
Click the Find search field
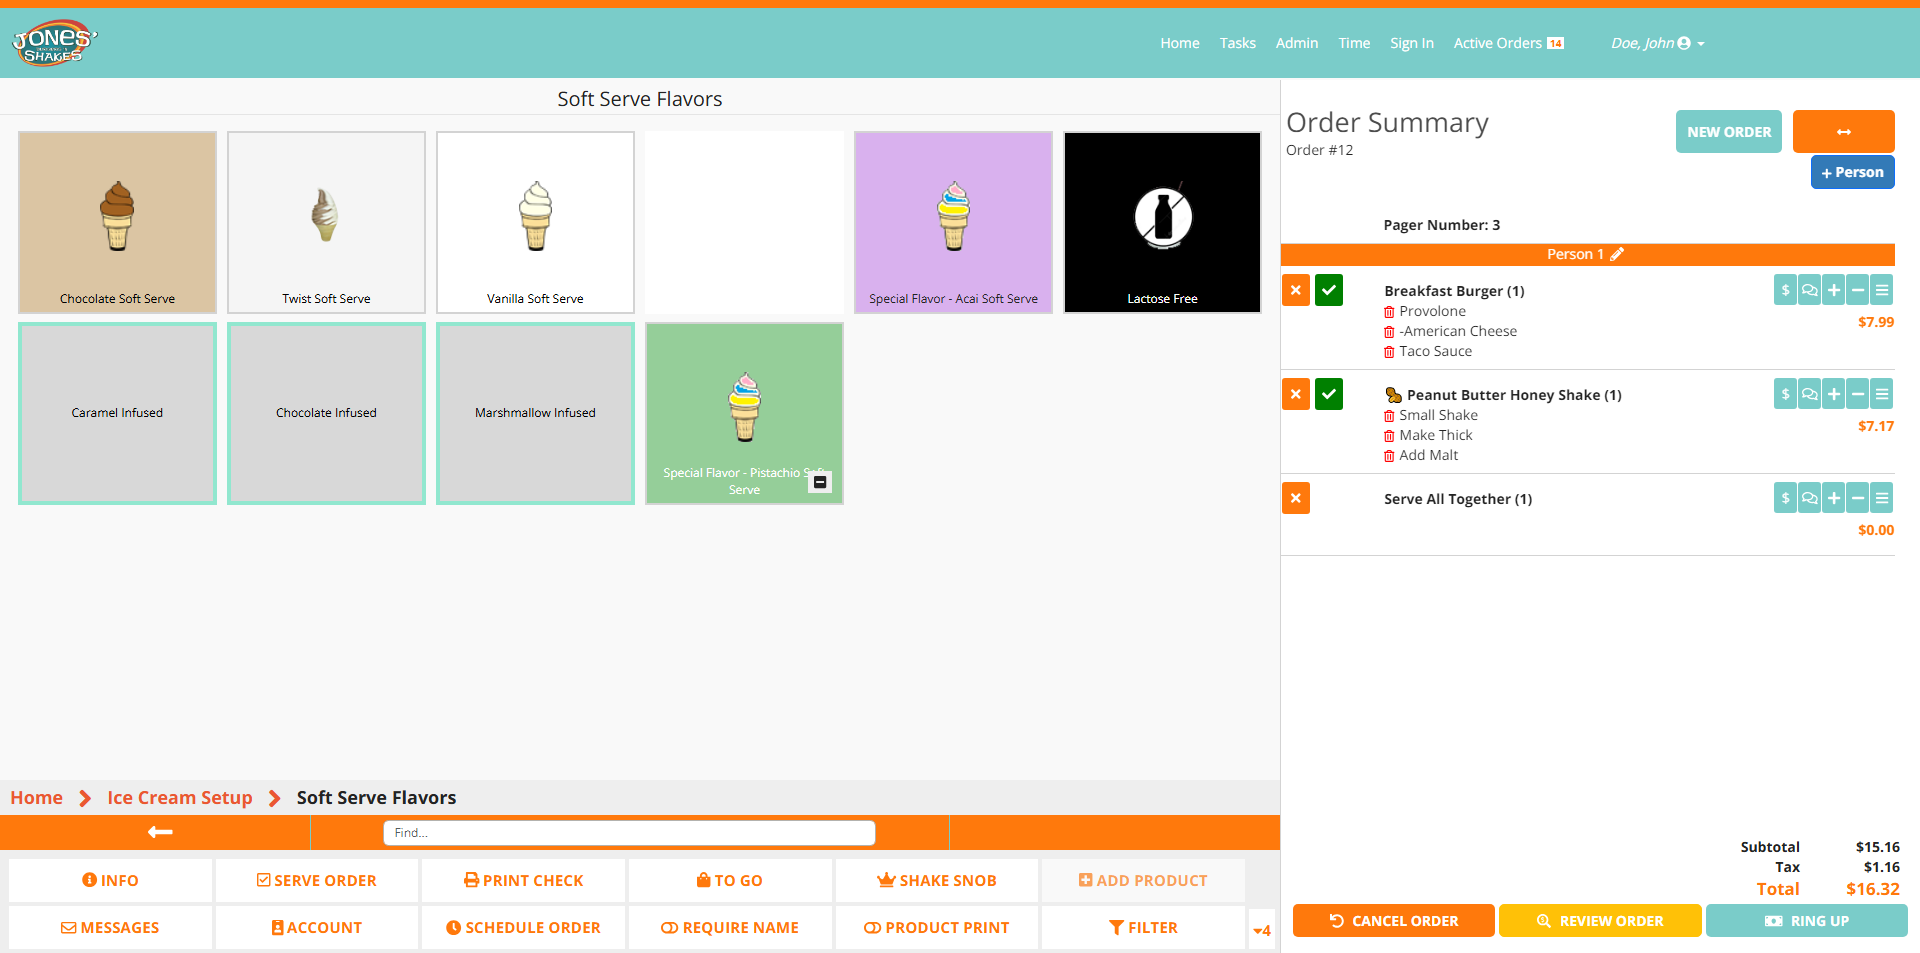click(x=629, y=832)
